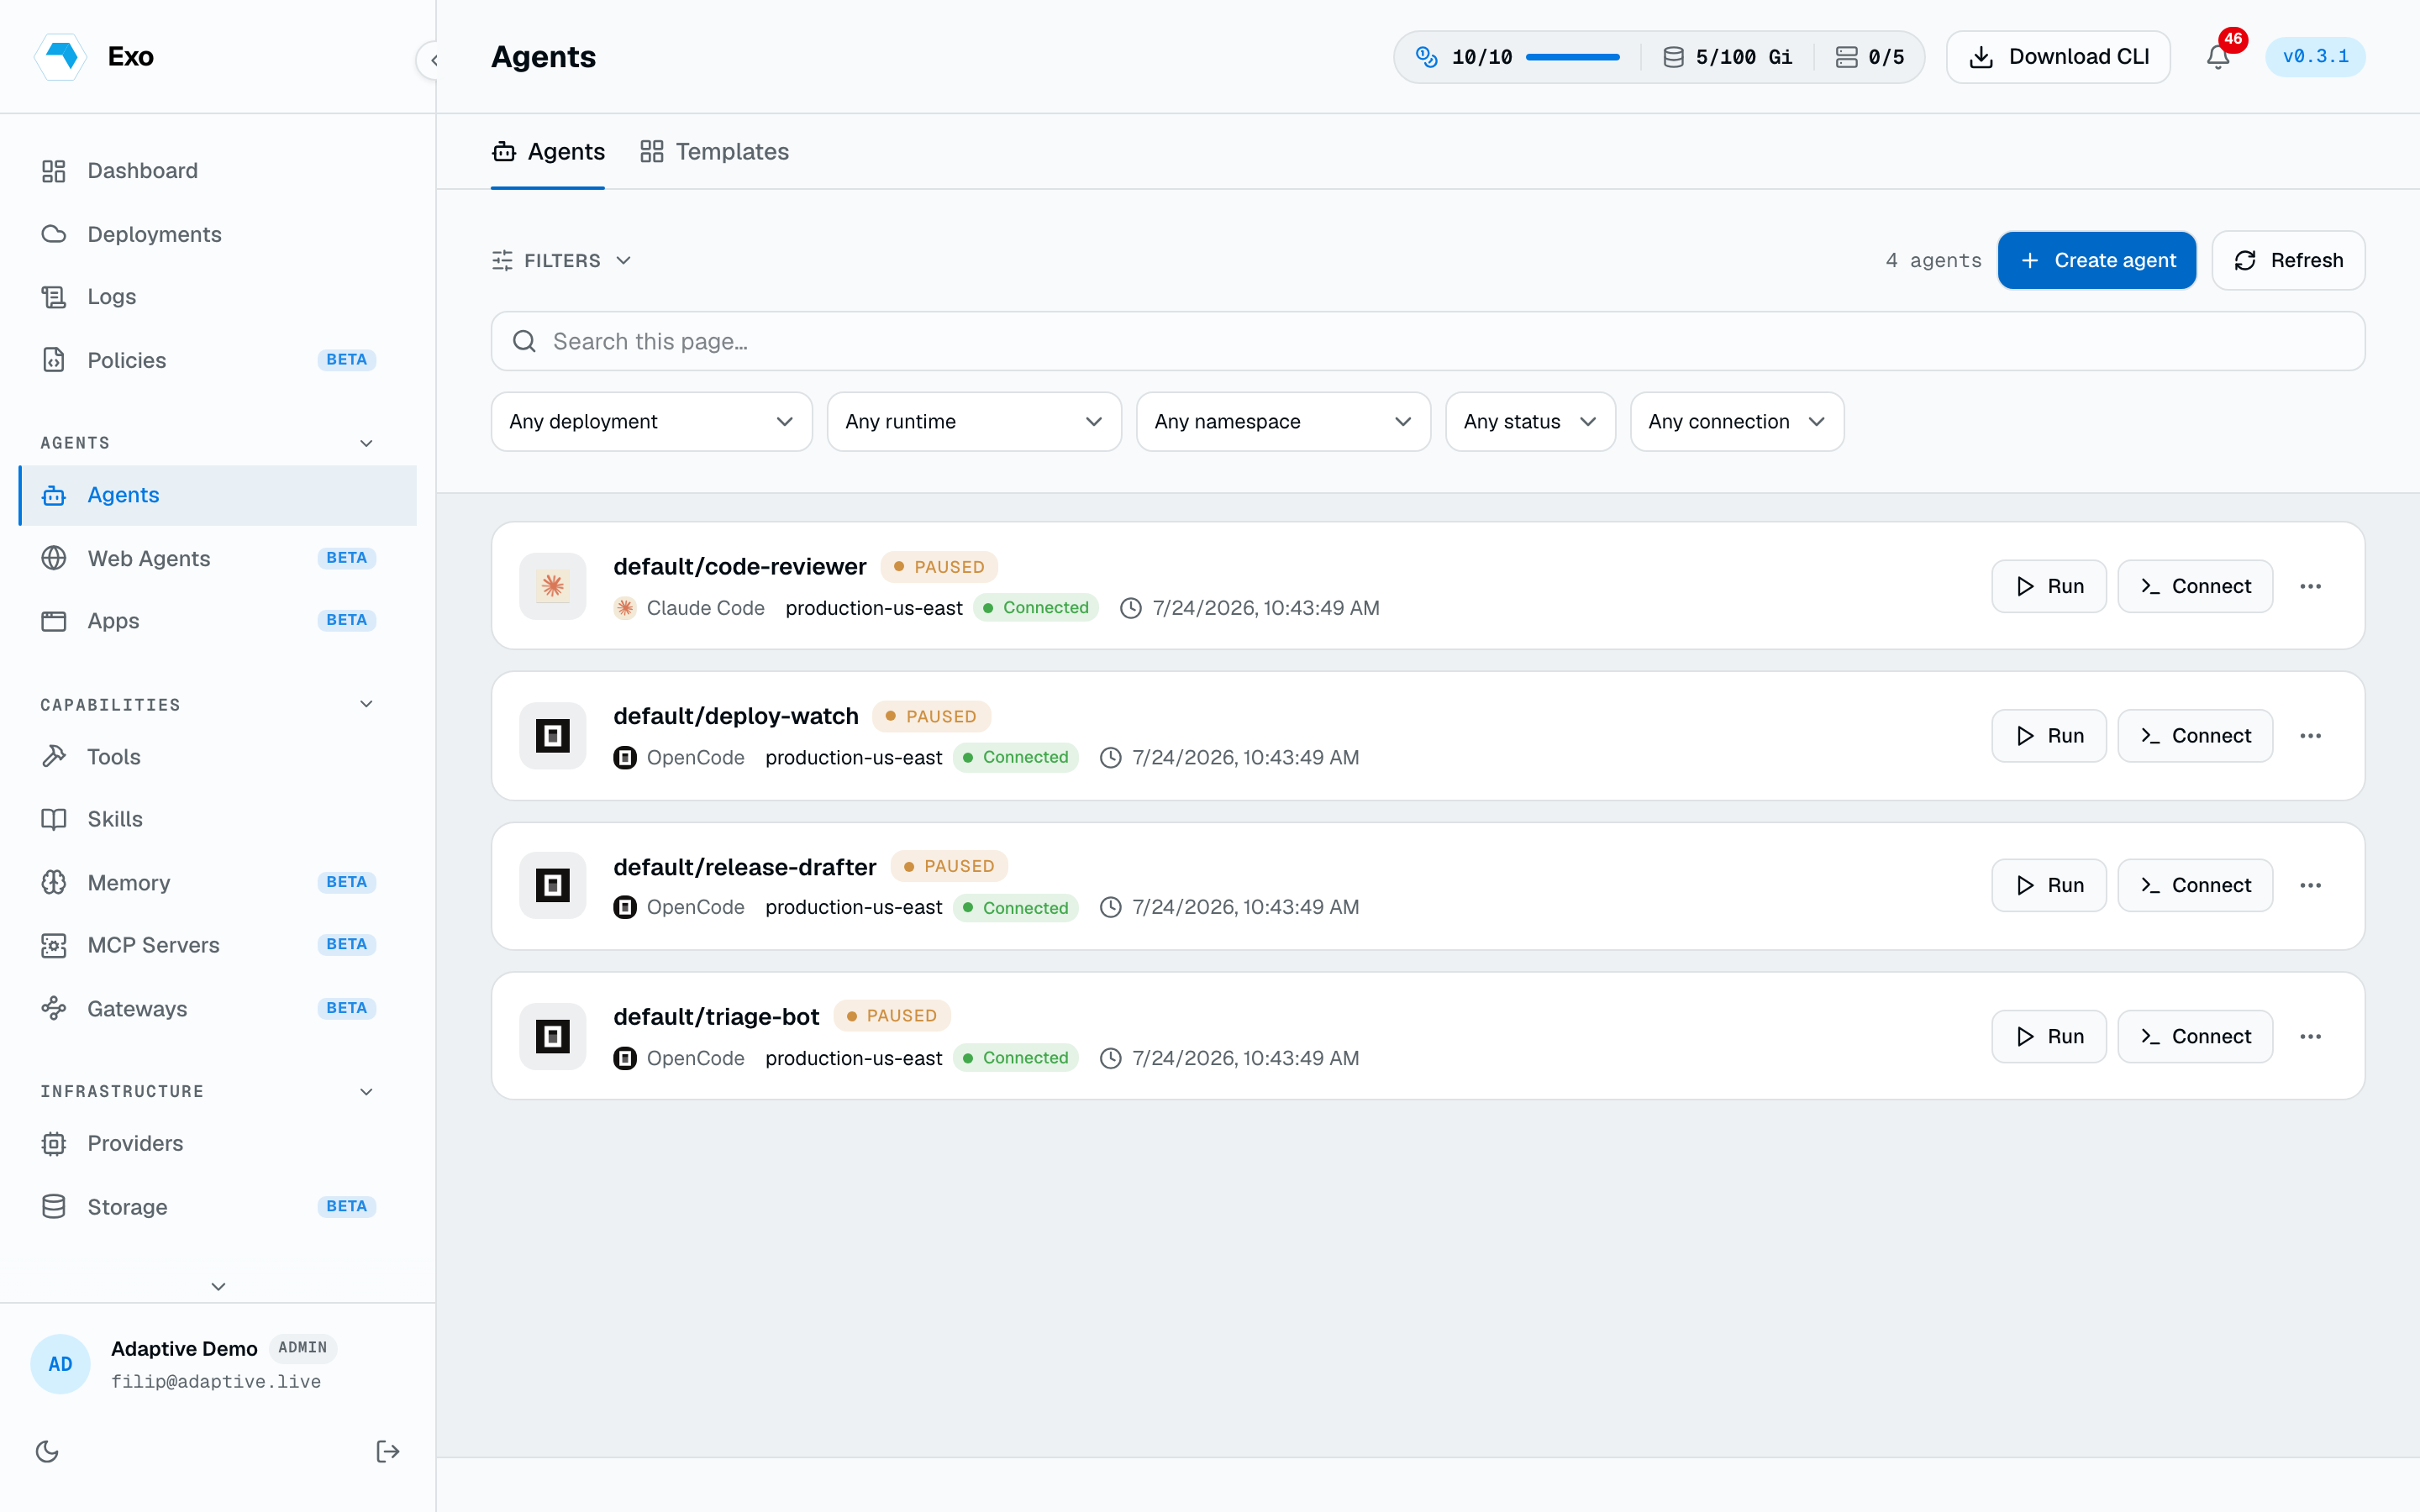This screenshot has height=1512, width=2420.
Task: Open more options for default/release-drafter
Action: pos(2310,885)
